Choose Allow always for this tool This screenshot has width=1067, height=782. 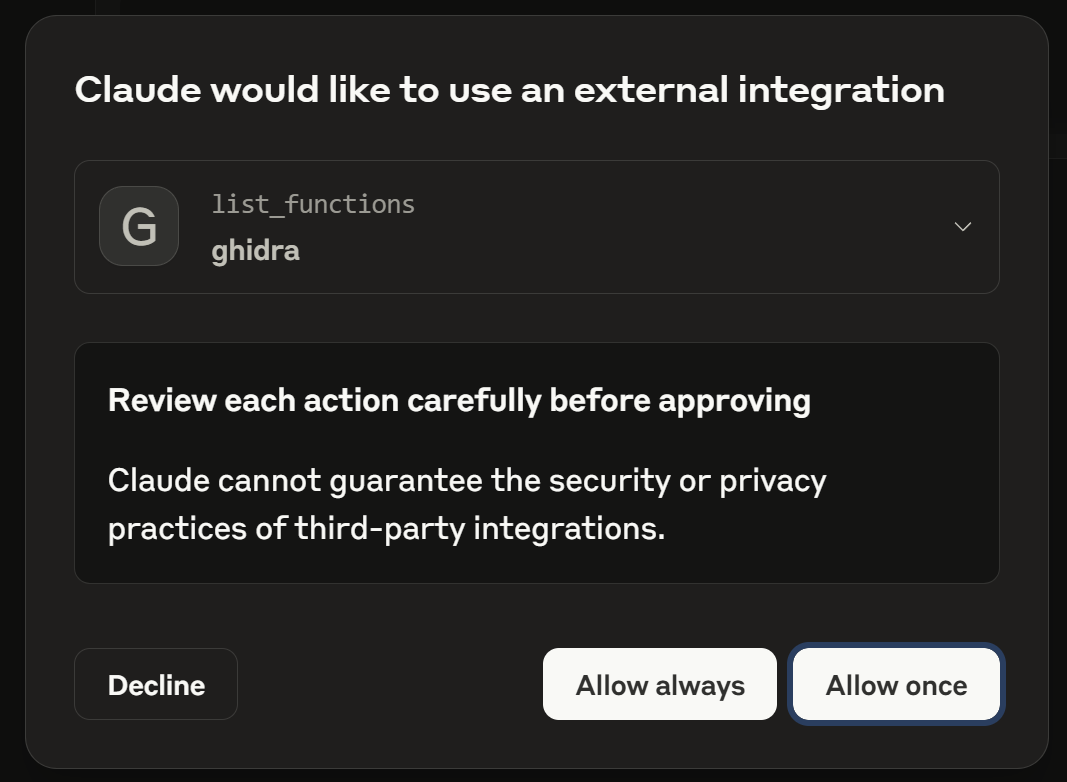pyautogui.click(x=659, y=684)
